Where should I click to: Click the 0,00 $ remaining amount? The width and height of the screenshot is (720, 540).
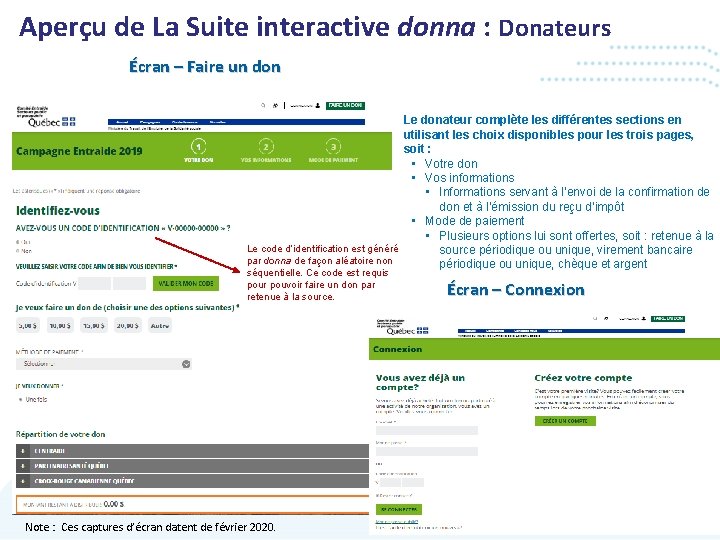(114, 504)
